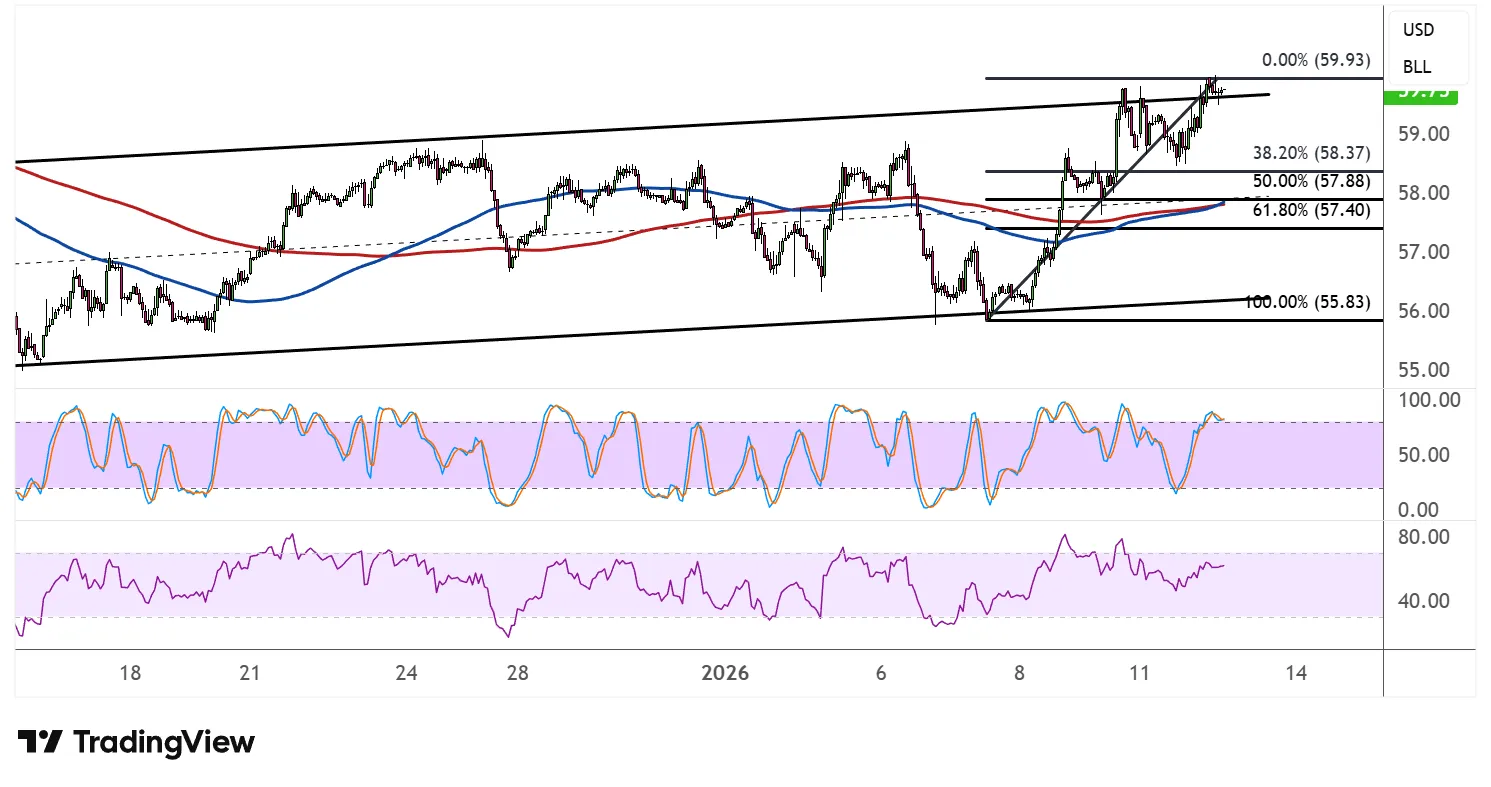This screenshot has width=1491, height=787.
Task: Click the 100.00 stochastic scale label
Action: pyautogui.click(x=1428, y=400)
